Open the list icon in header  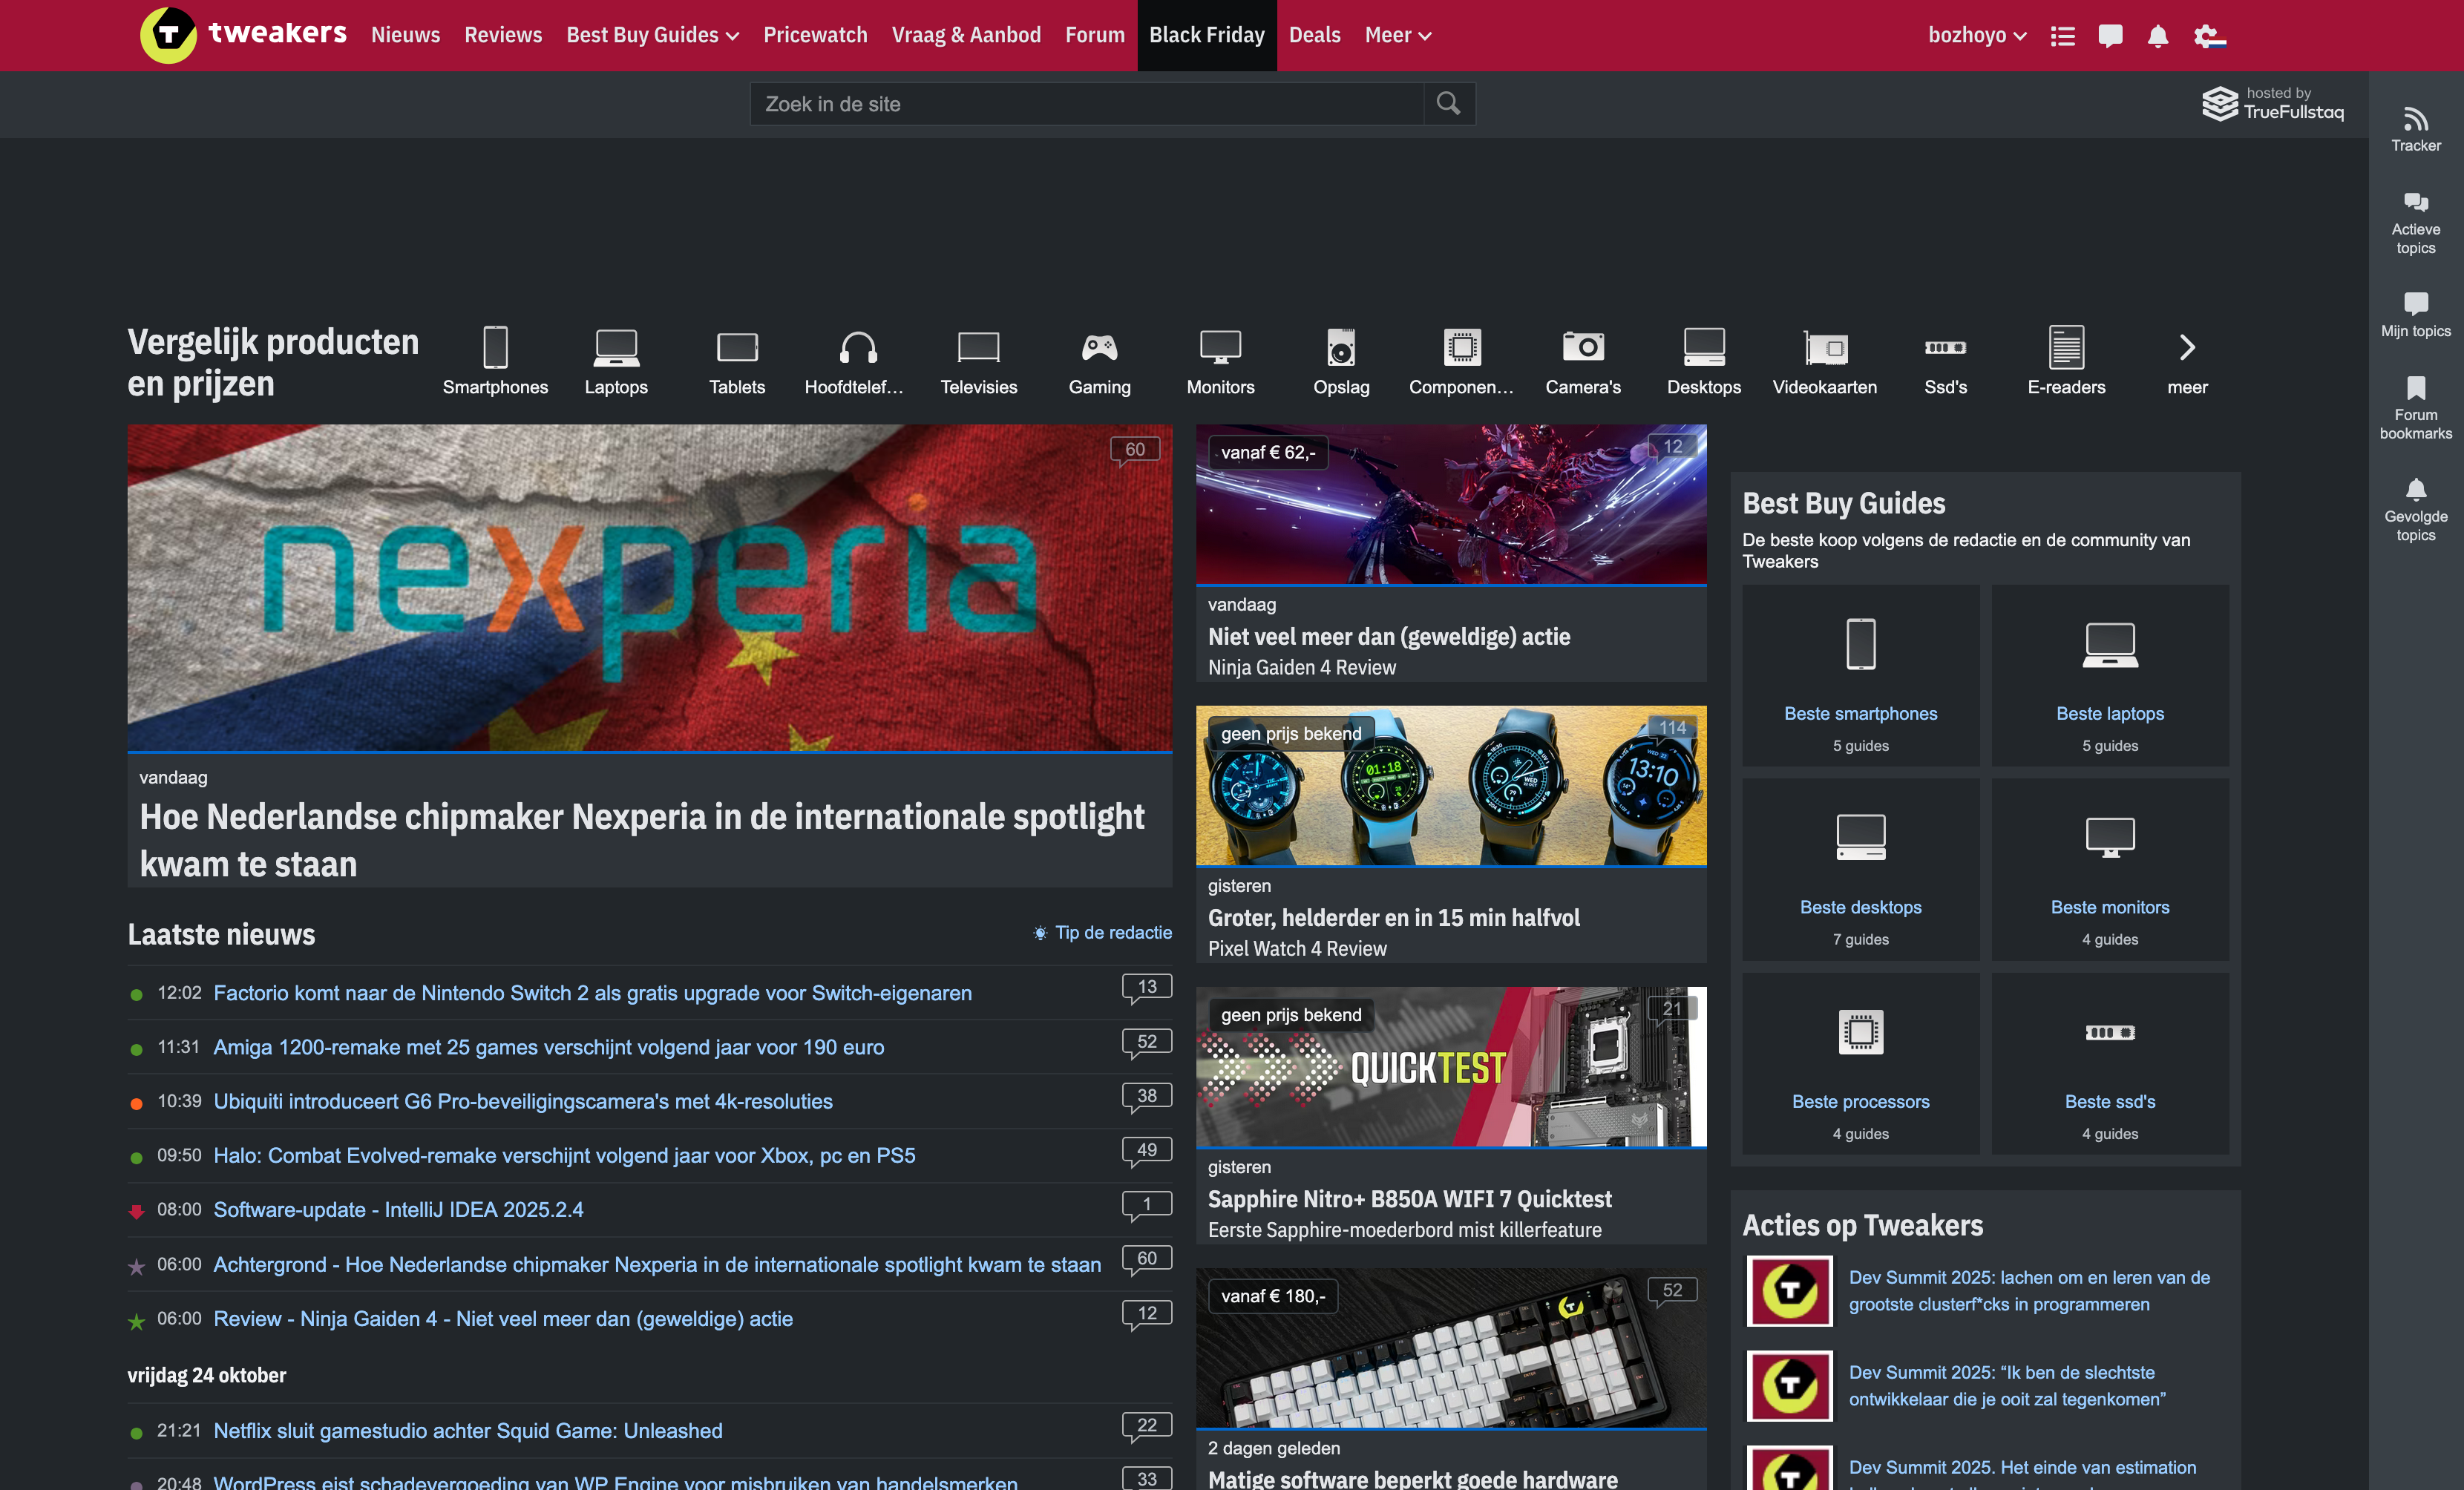tap(2062, 36)
